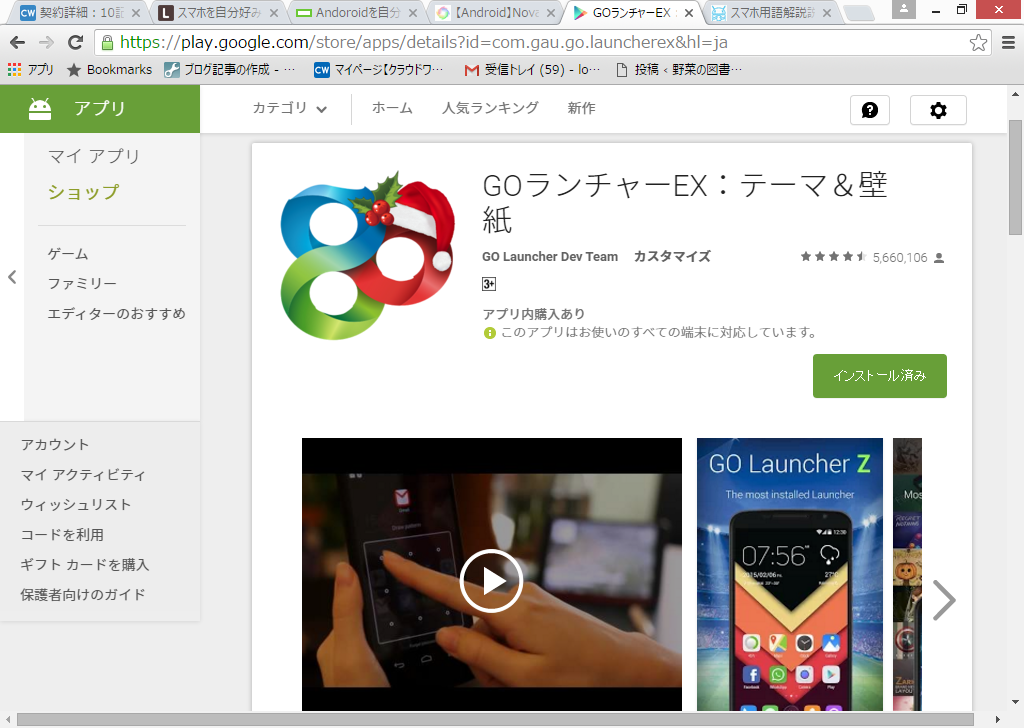Play the GO Launcher promo video
This screenshot has height=728, width=1024.
(491, 580)
